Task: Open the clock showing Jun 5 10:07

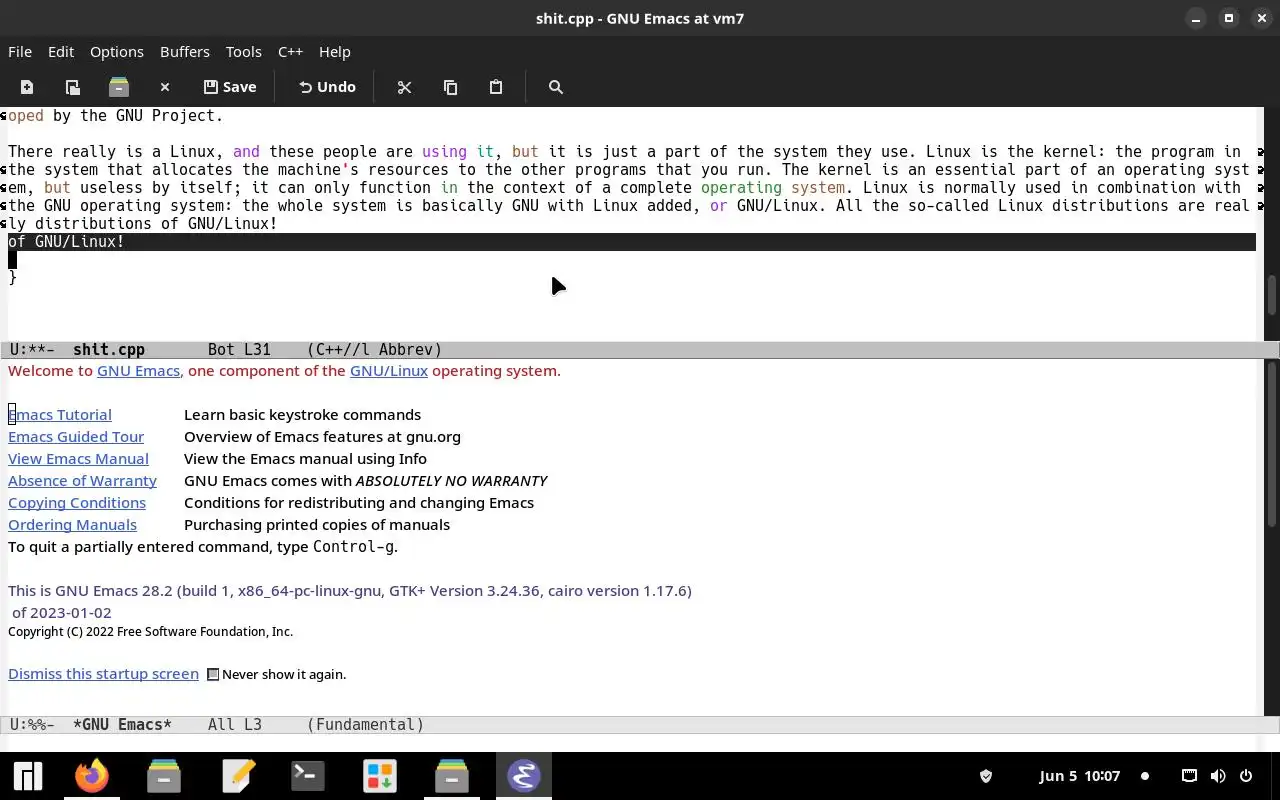Action: (x=1079, y=776)
